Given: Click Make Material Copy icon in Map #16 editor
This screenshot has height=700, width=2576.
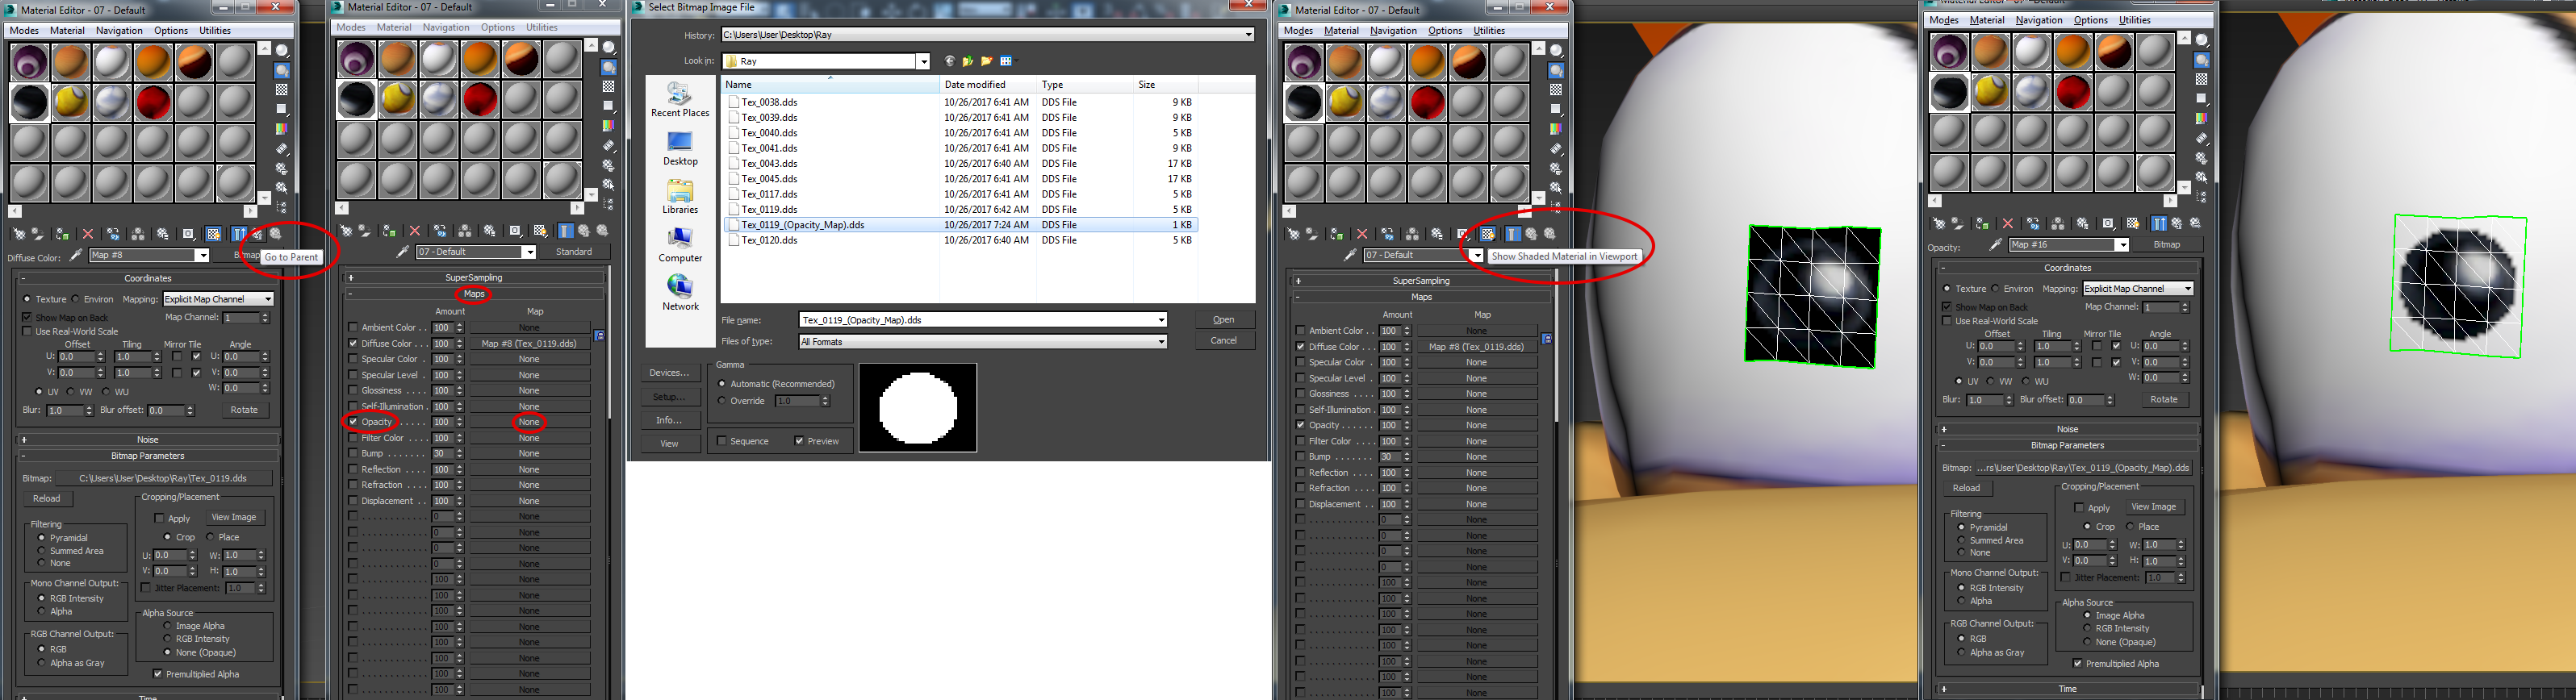Looking at the screenshot, I should coord(2034,224).
